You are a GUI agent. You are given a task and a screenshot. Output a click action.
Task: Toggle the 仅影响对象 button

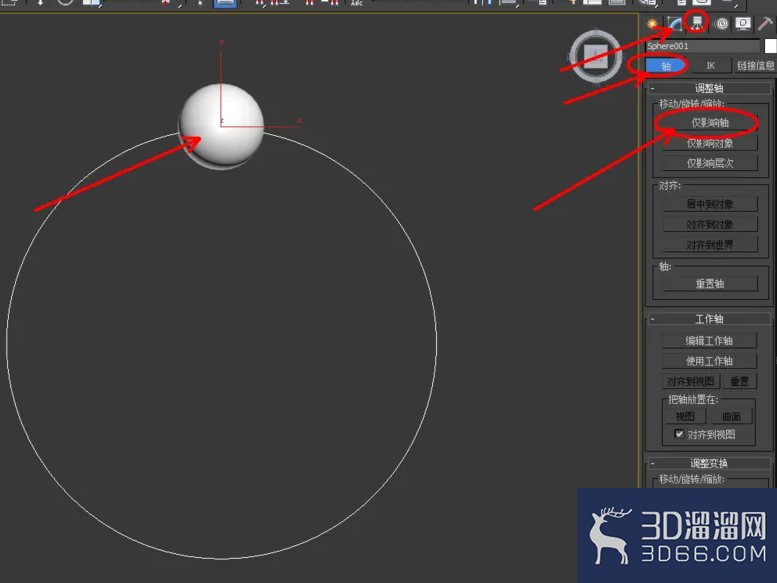pos(710,143)
